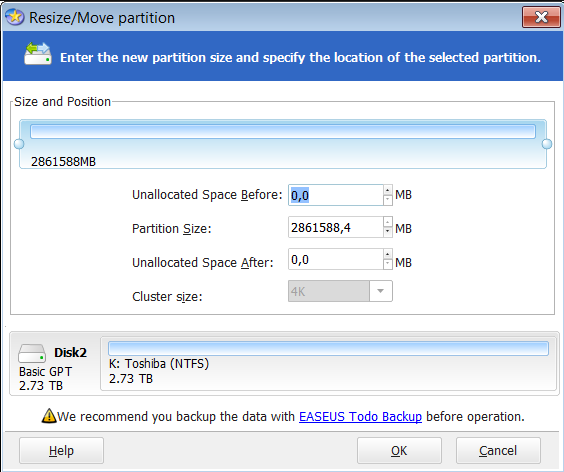
Task: Click right resize handle of partition bar
Action: click(x=547, y=144)
